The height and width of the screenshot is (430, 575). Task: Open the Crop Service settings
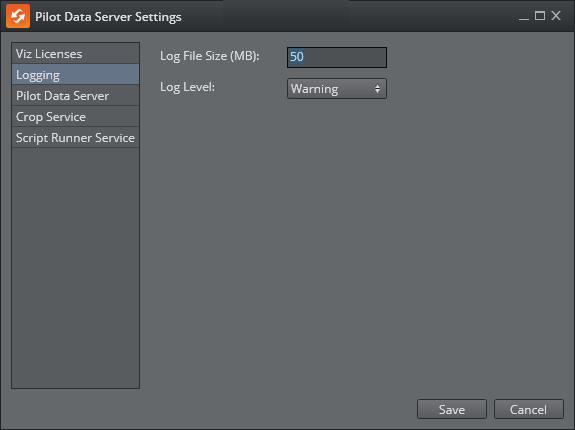76,117
